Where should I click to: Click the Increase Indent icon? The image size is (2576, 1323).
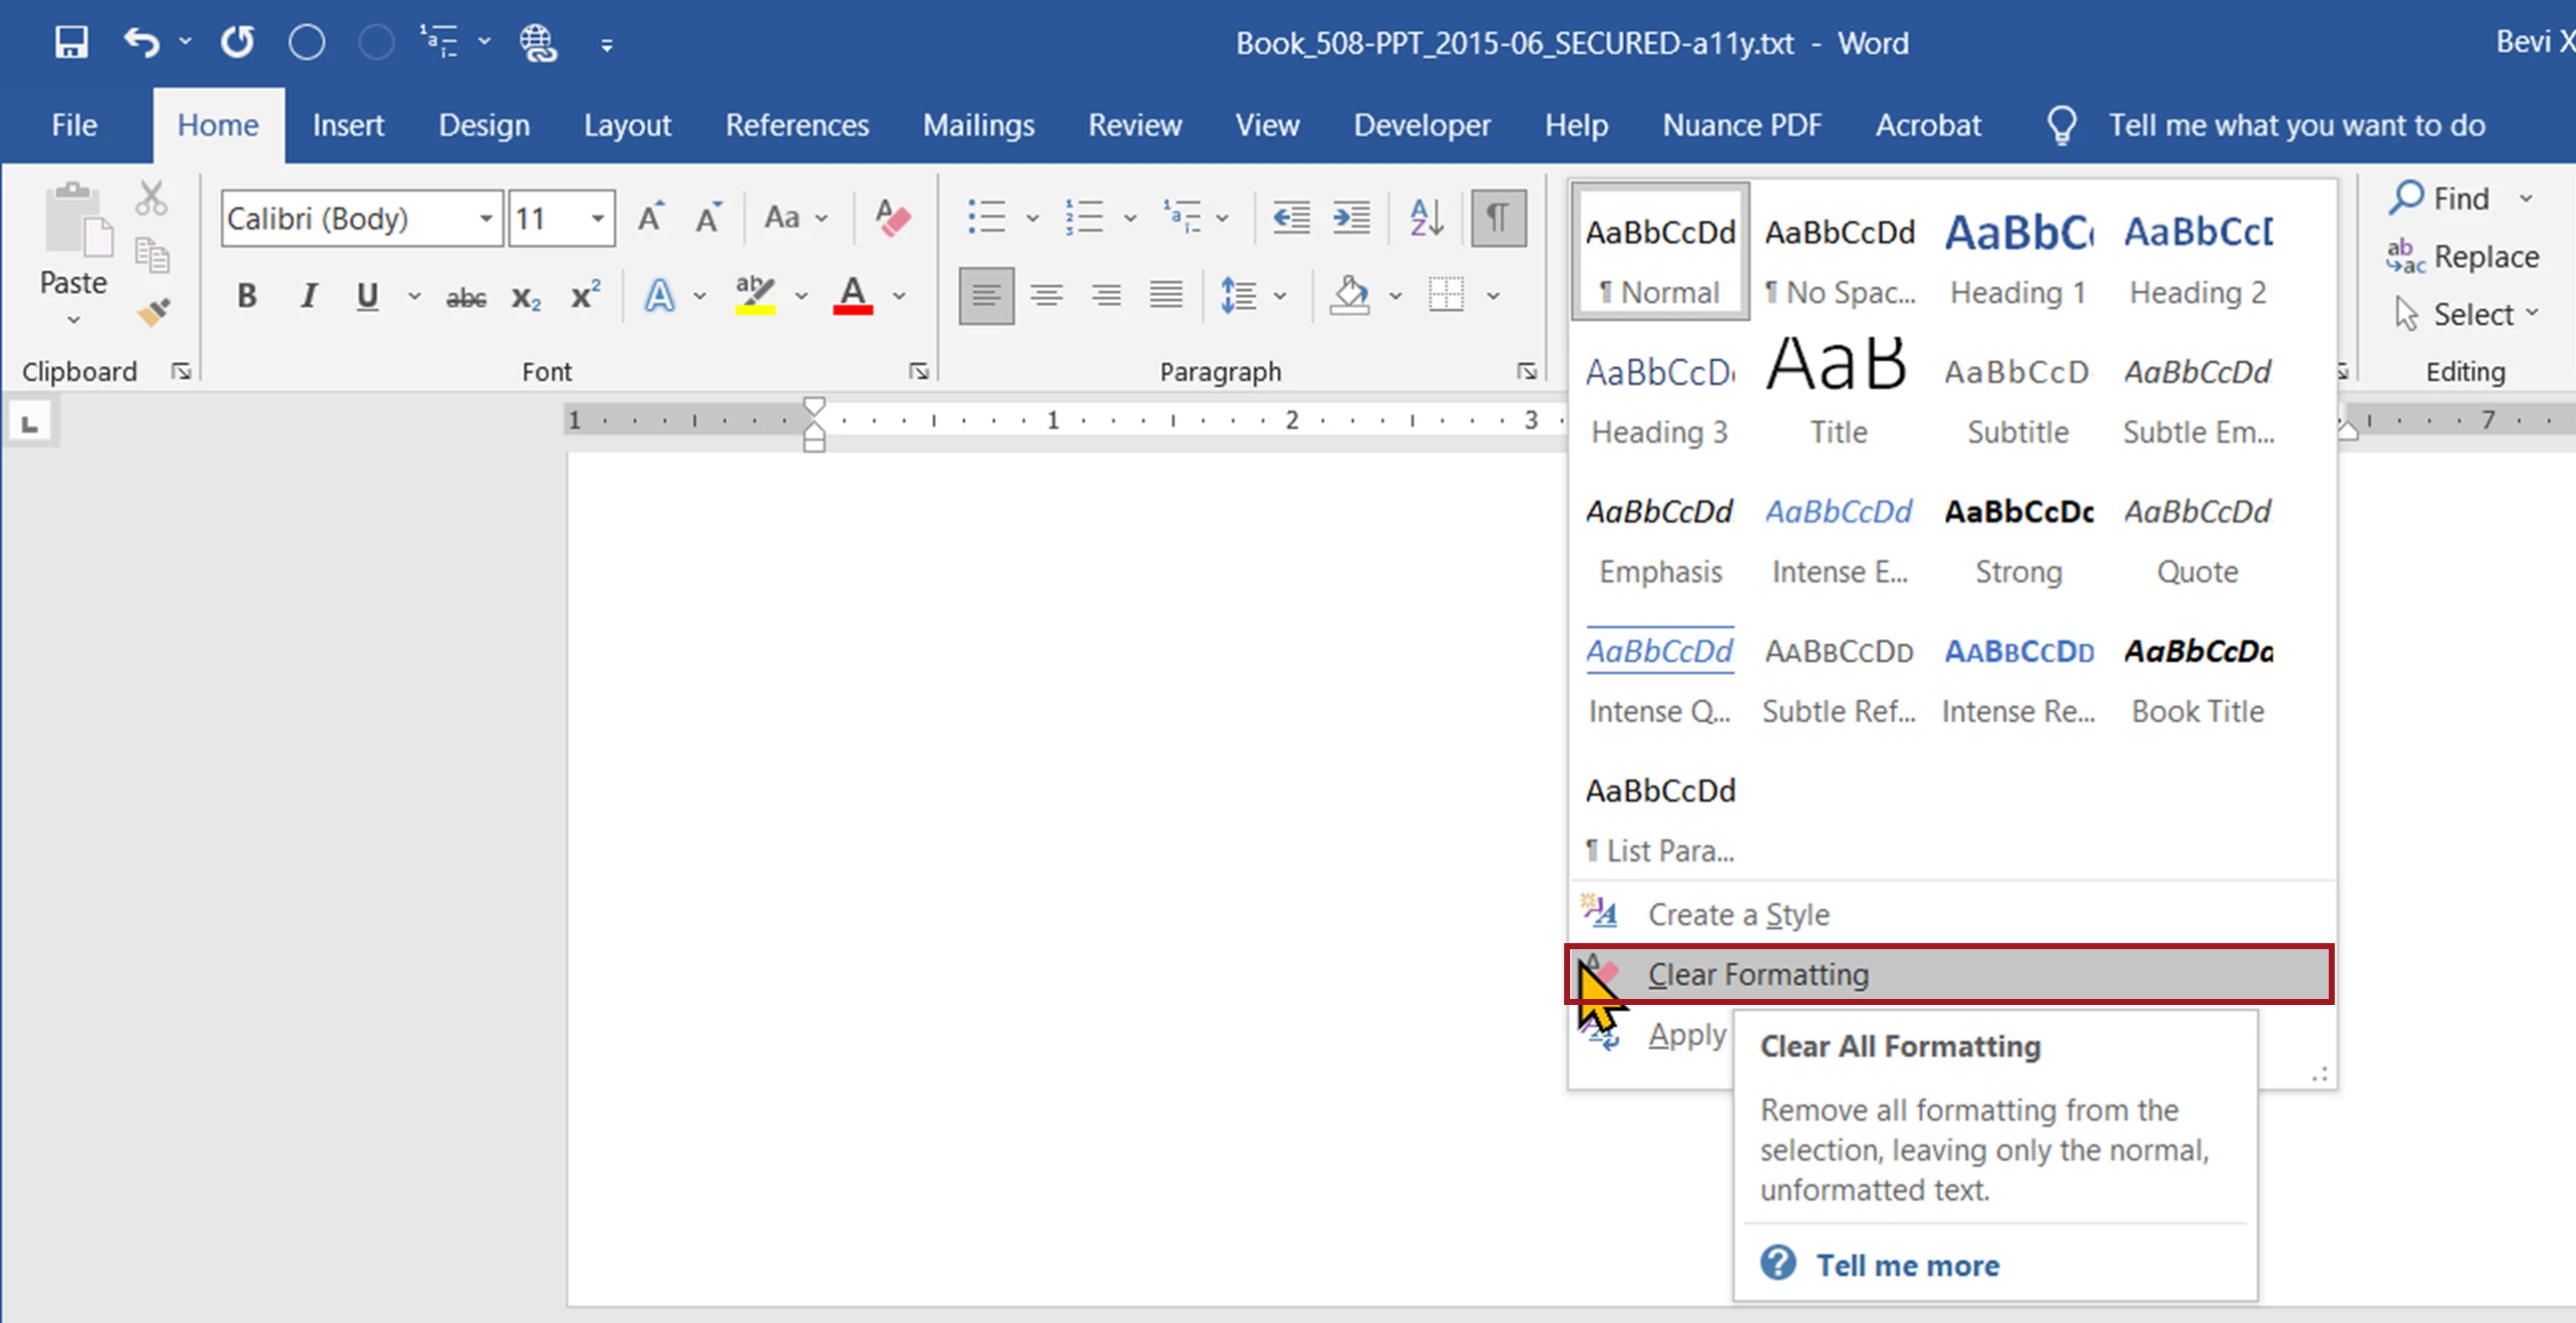pyautogui.click(x=1351, y=217)
